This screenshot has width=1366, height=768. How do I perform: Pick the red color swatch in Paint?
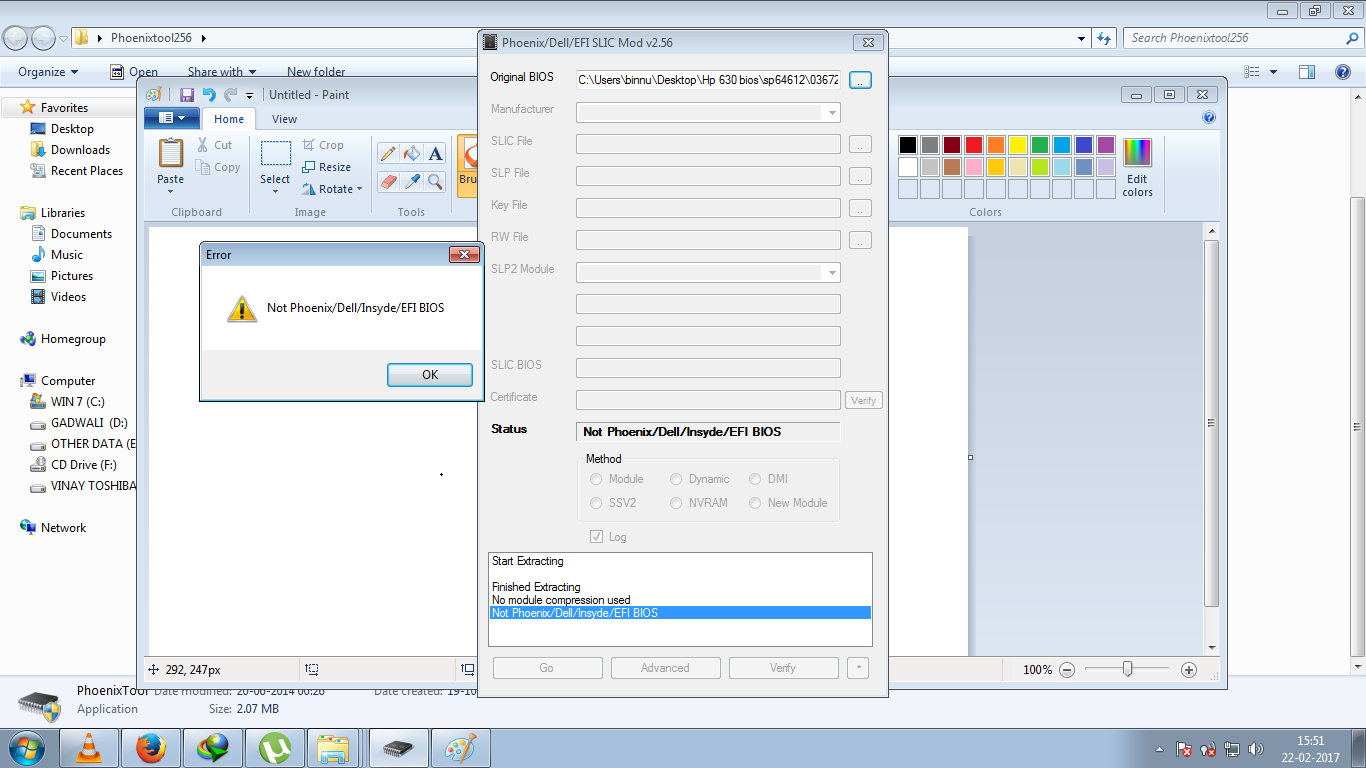(x=973, y=145)
